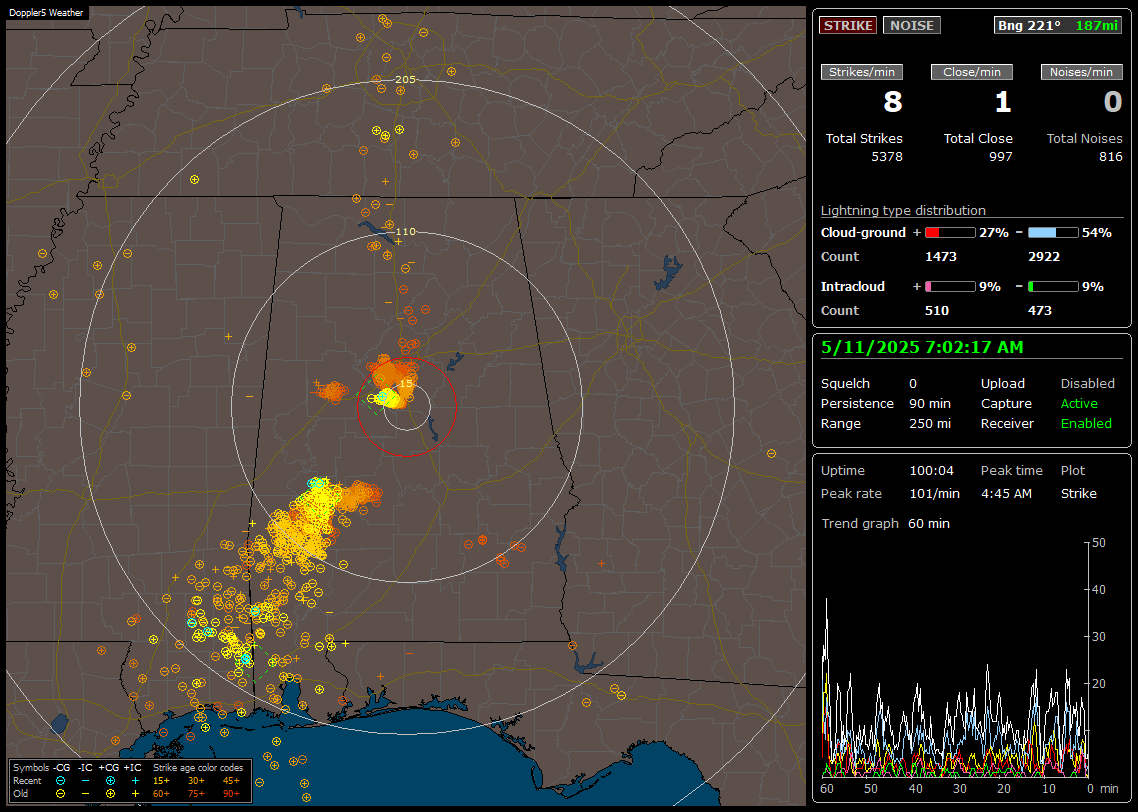Click the positive cloud-ground red percentage bar

coord(950,232)
